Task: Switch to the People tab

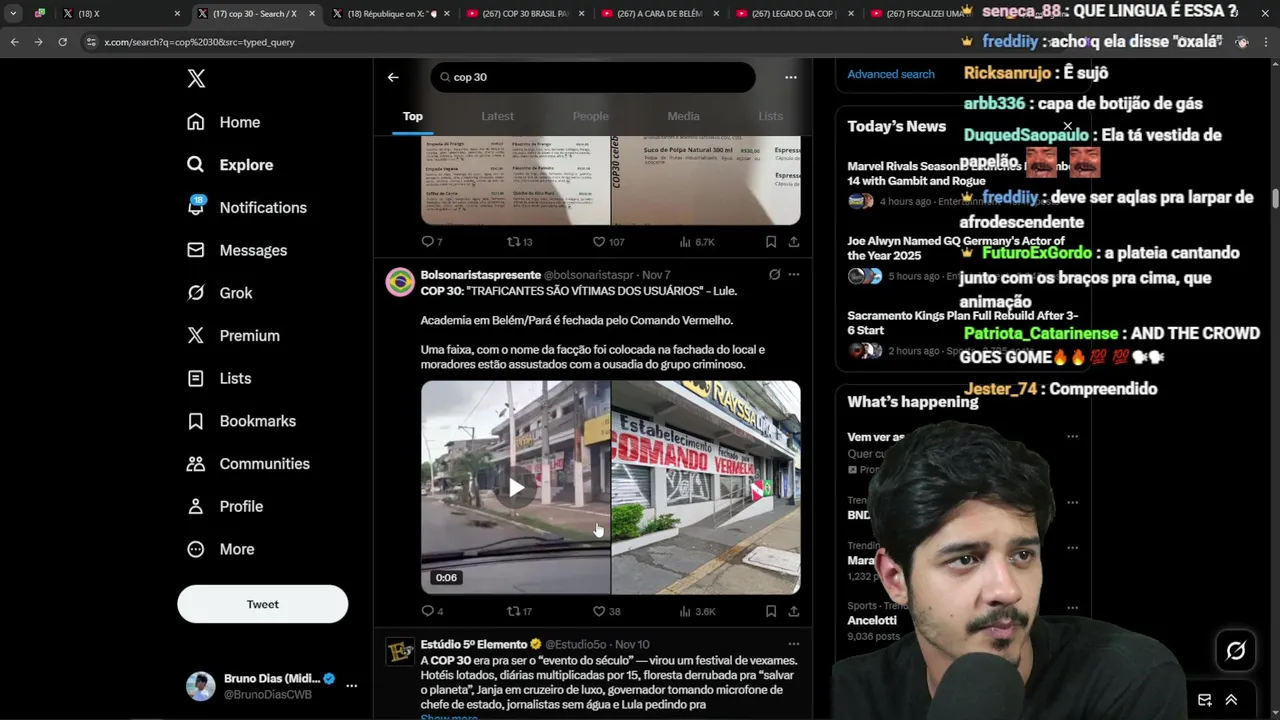Action: (590, 116)
